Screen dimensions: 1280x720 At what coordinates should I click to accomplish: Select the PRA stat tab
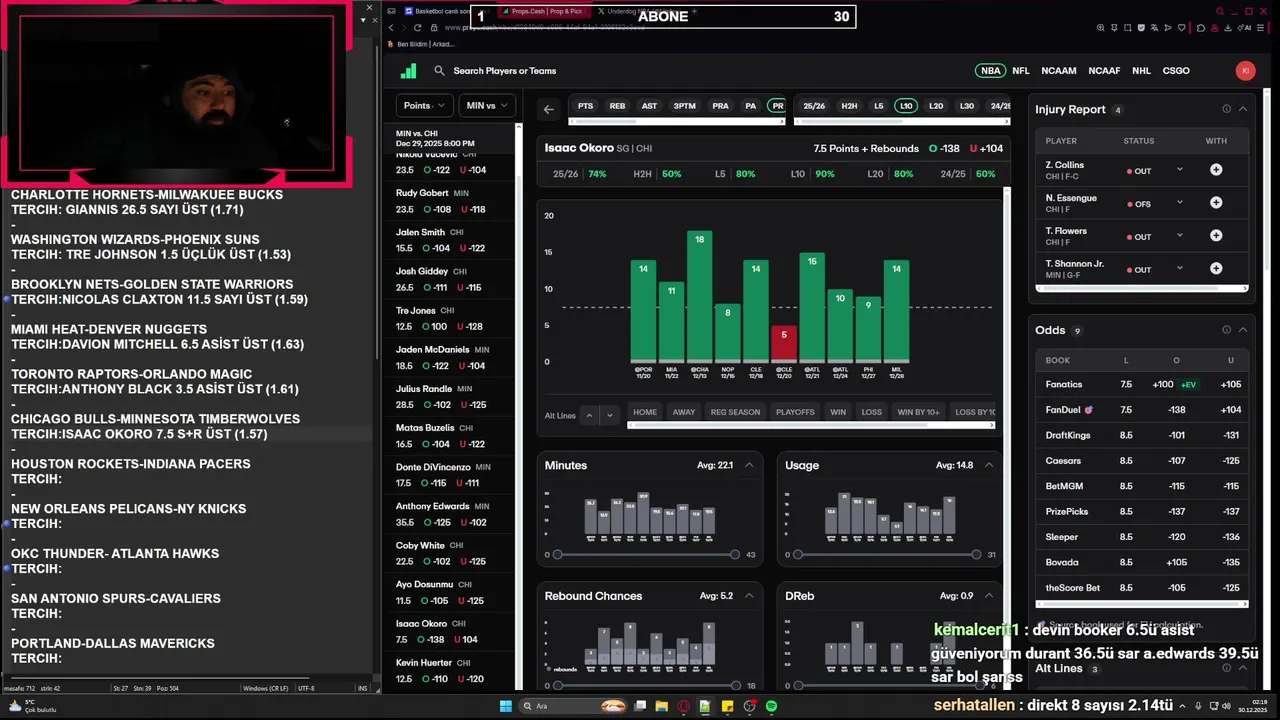pyautogui.click(x=720, y=106)
